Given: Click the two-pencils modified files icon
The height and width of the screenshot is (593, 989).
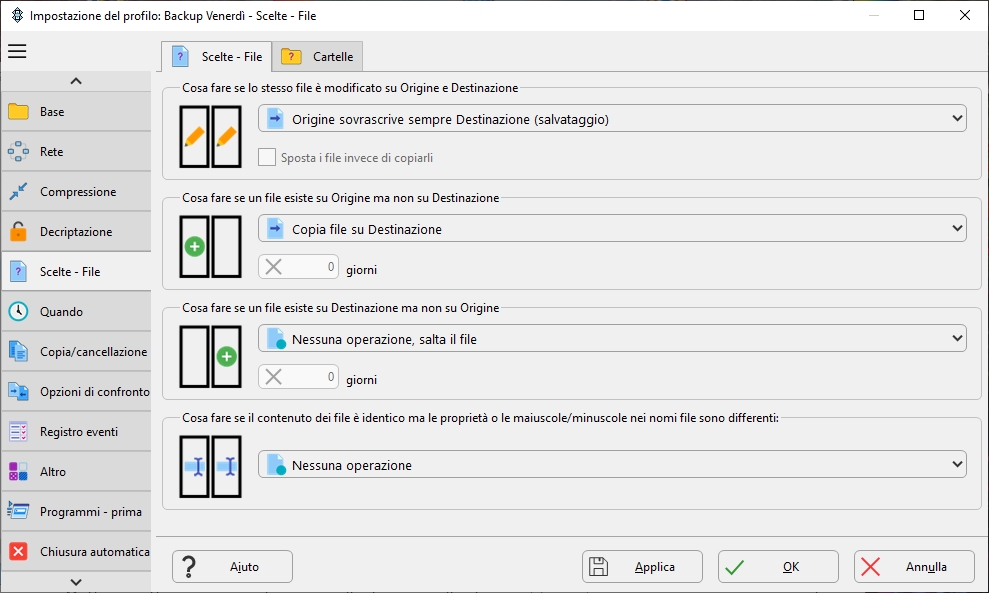Looking at the screenshot, I should point(211,136).
